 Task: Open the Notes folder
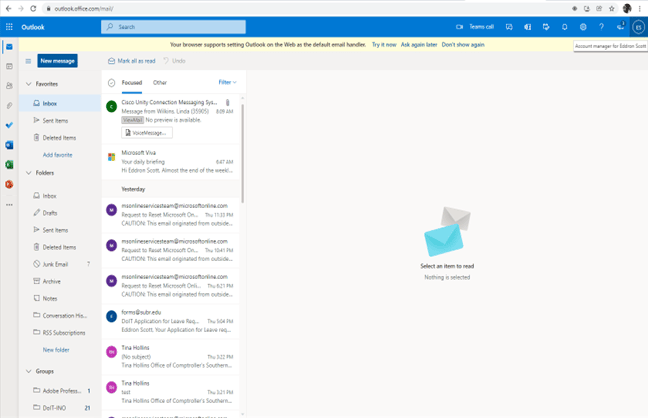[x=60, y=299]
